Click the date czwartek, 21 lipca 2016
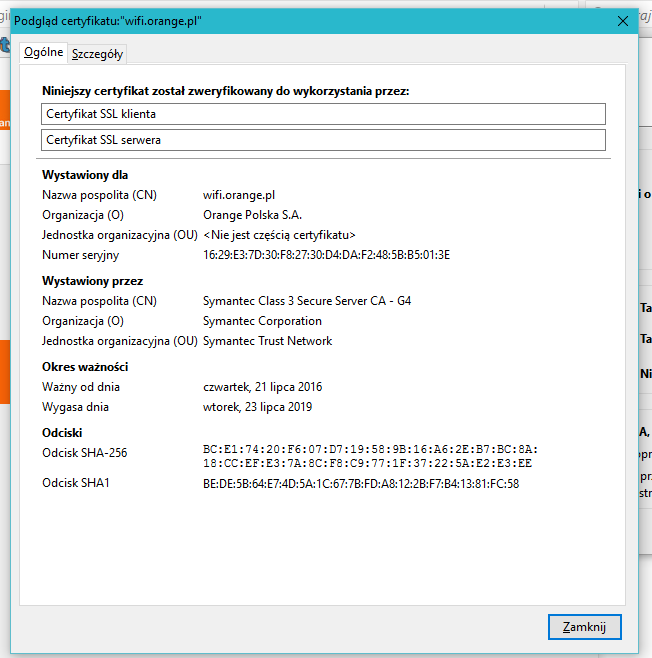The image size is (652, 658). [x=262, y=387]
